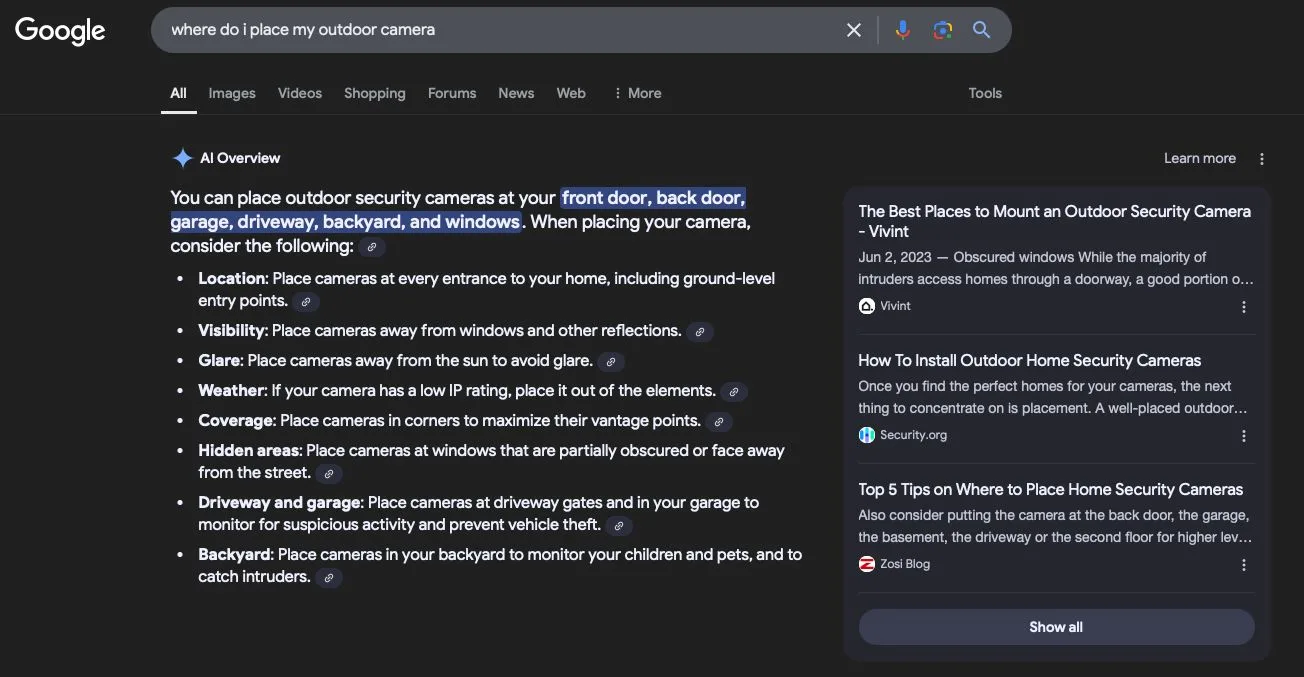This screenshot has width=1304, height=677.
Task: Click the Vivint site favicon
Action: (x=865, y=305)
